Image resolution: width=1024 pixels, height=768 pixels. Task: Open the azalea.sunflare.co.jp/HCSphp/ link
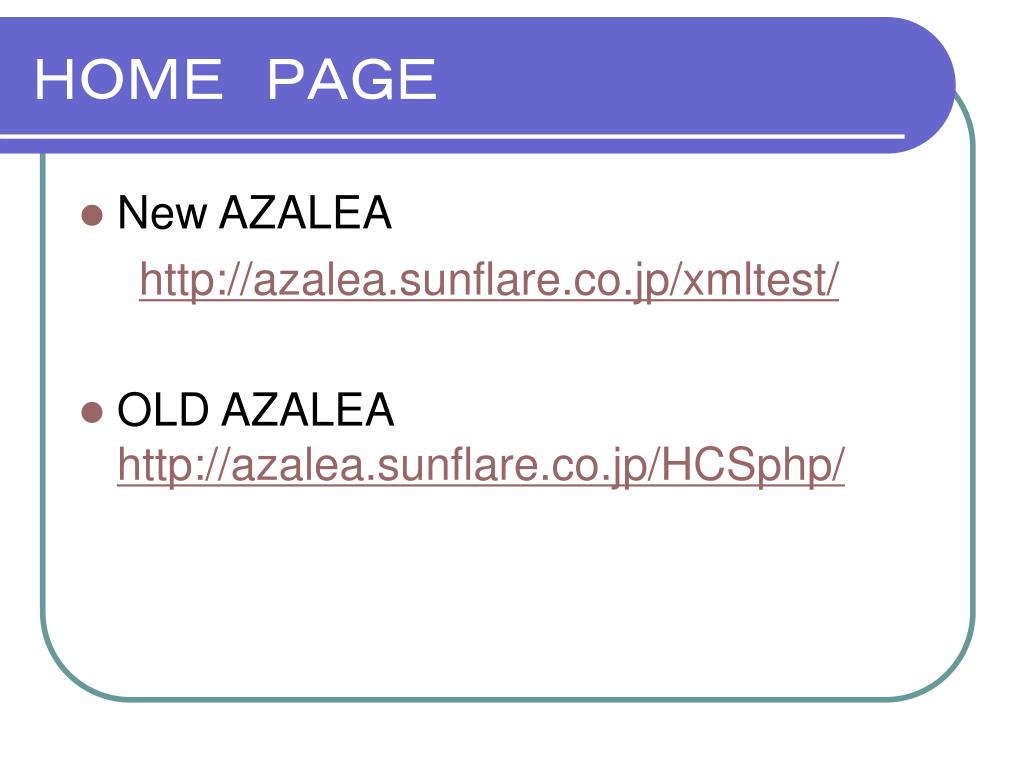tap(481, 465)
